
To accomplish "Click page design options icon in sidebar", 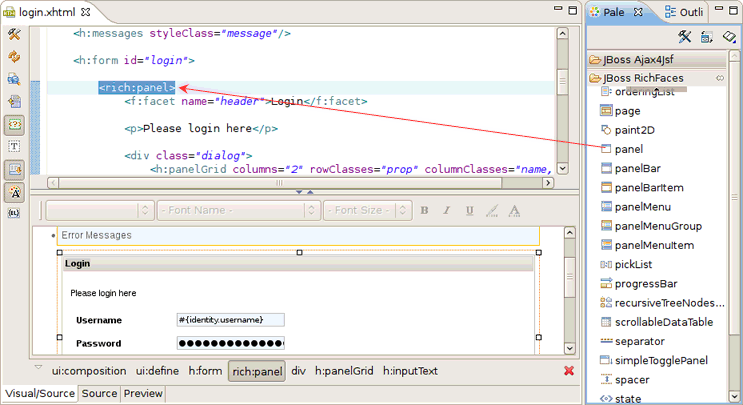I will (x=14, y=79).
